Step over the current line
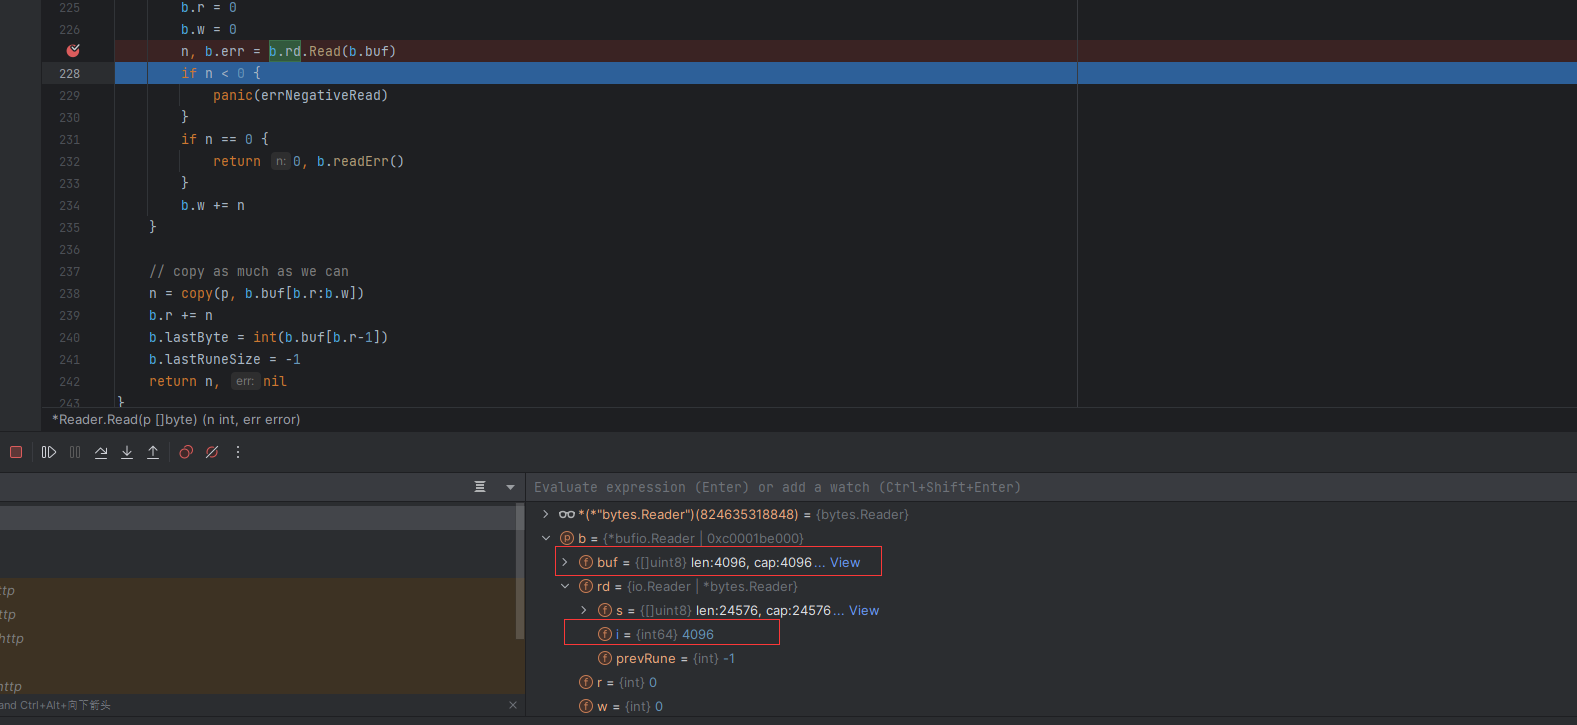Screen dimensions: 1577x725 coord(101,452)
